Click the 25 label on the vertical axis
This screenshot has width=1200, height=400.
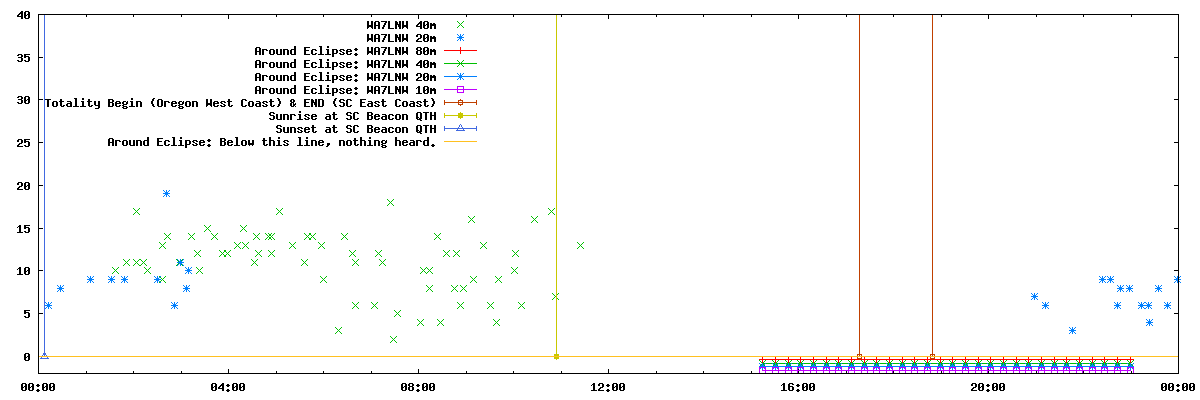pyautogui.click(x=24, y=143)
